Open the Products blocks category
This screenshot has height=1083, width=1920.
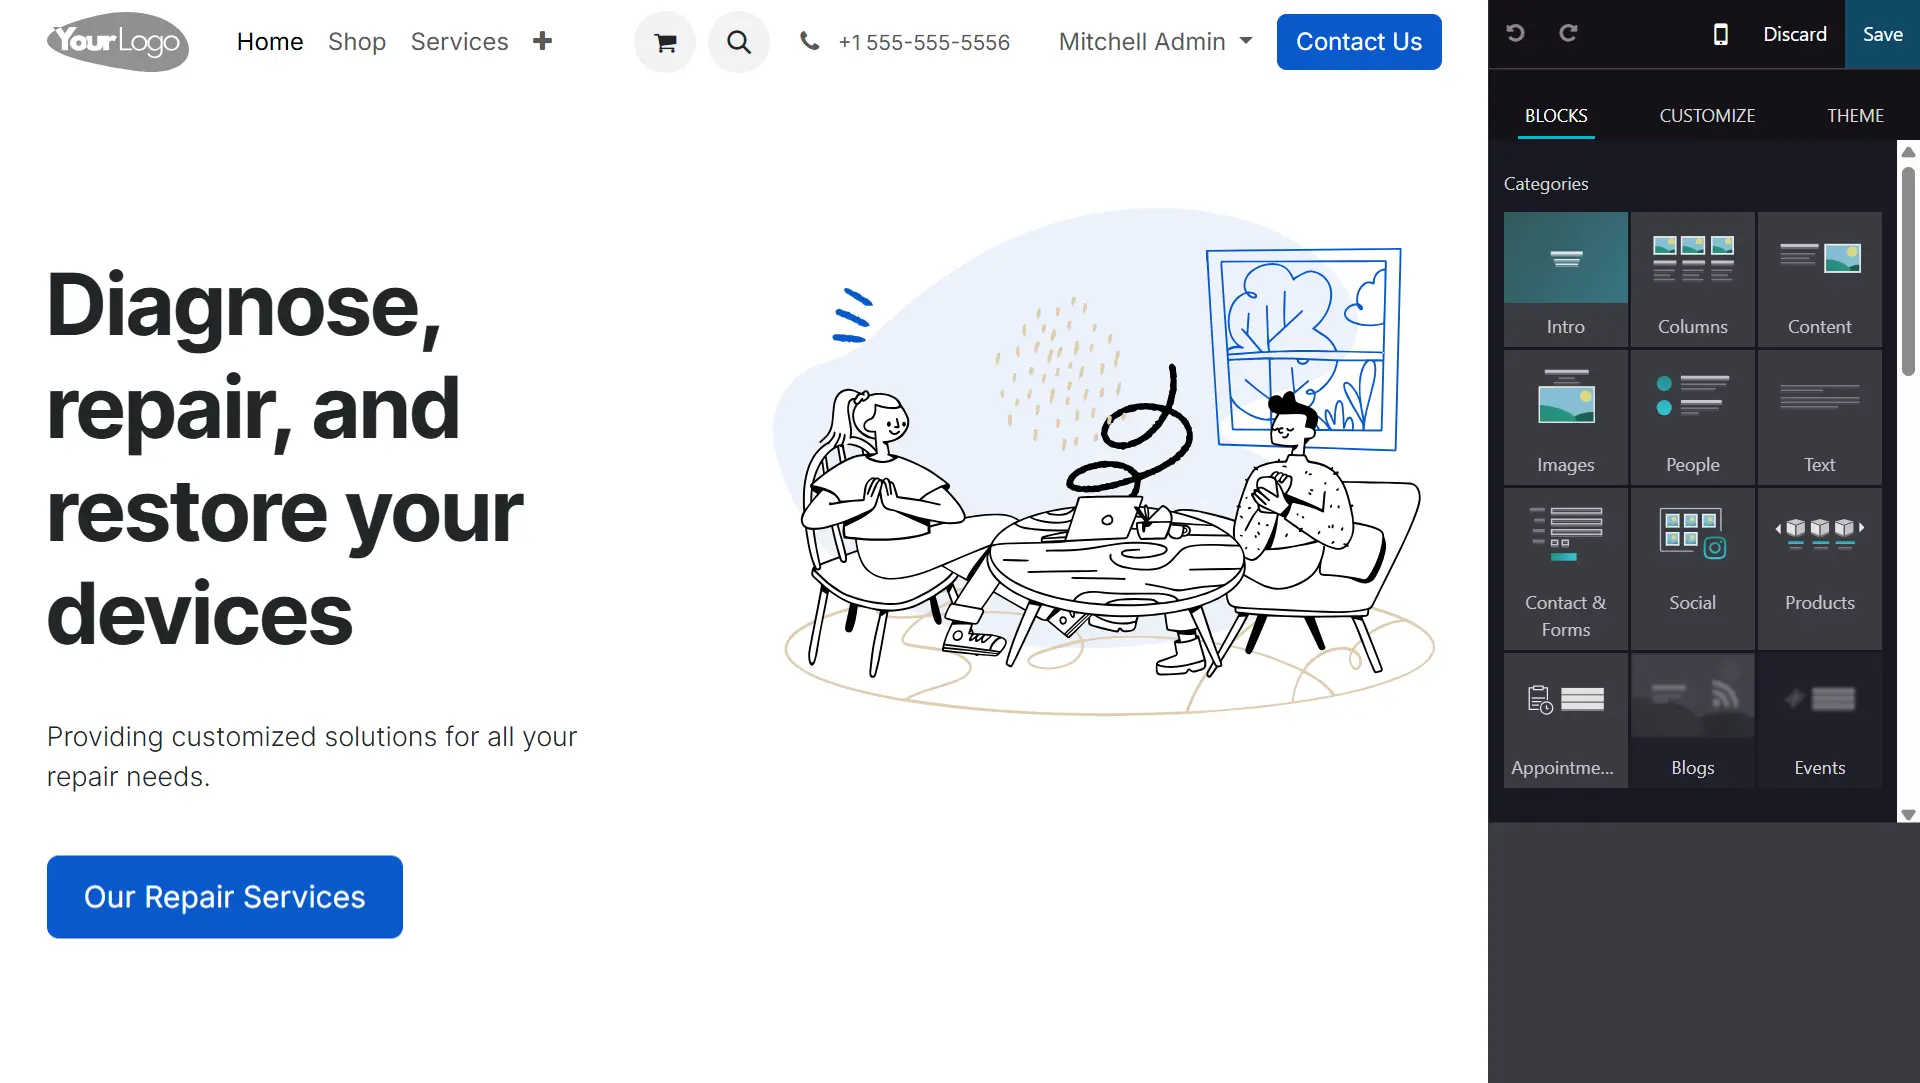1820,568
